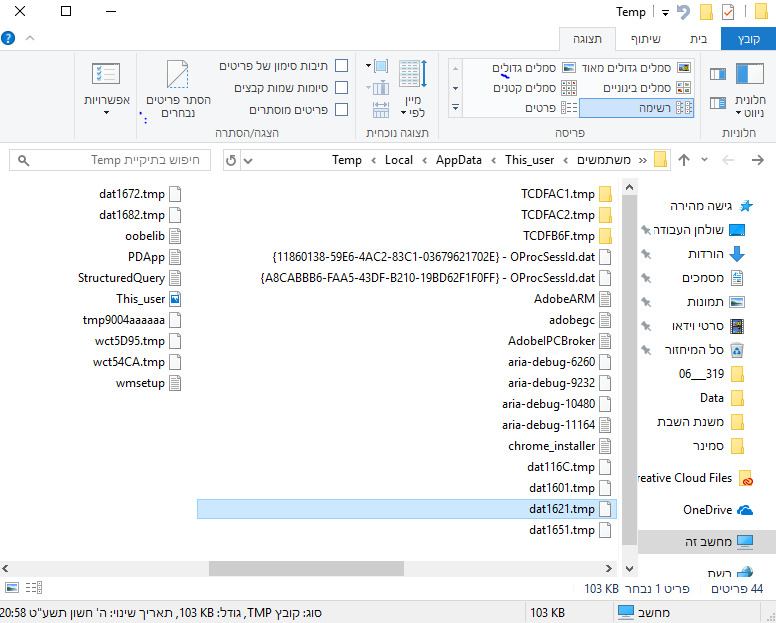
Task: Click AppData in the address path
Action: tap(458, 160)
